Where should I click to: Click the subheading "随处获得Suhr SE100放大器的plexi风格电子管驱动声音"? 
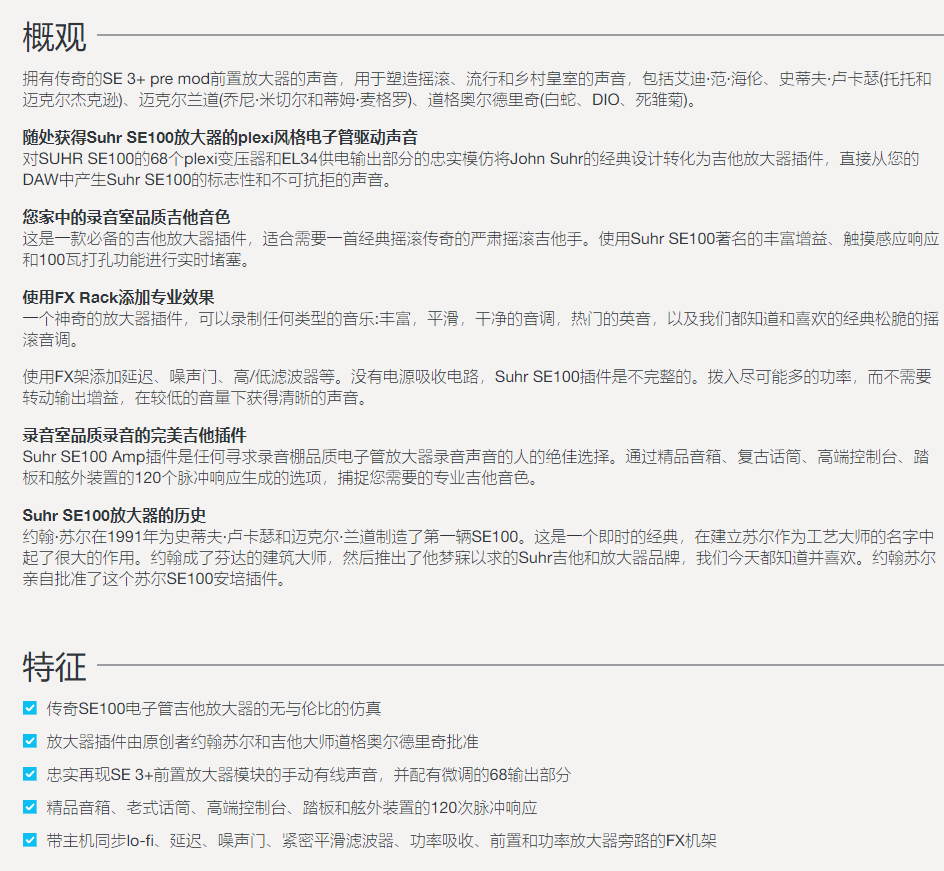(220, 137)
